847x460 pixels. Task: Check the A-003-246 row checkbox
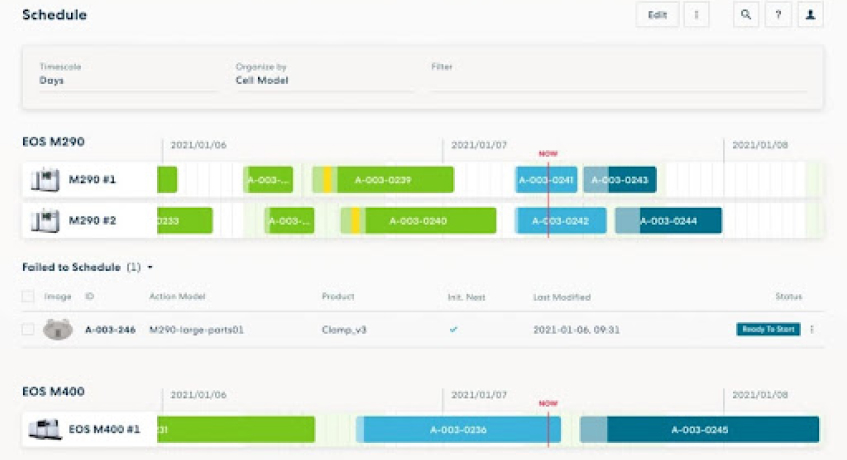(28, 329)
